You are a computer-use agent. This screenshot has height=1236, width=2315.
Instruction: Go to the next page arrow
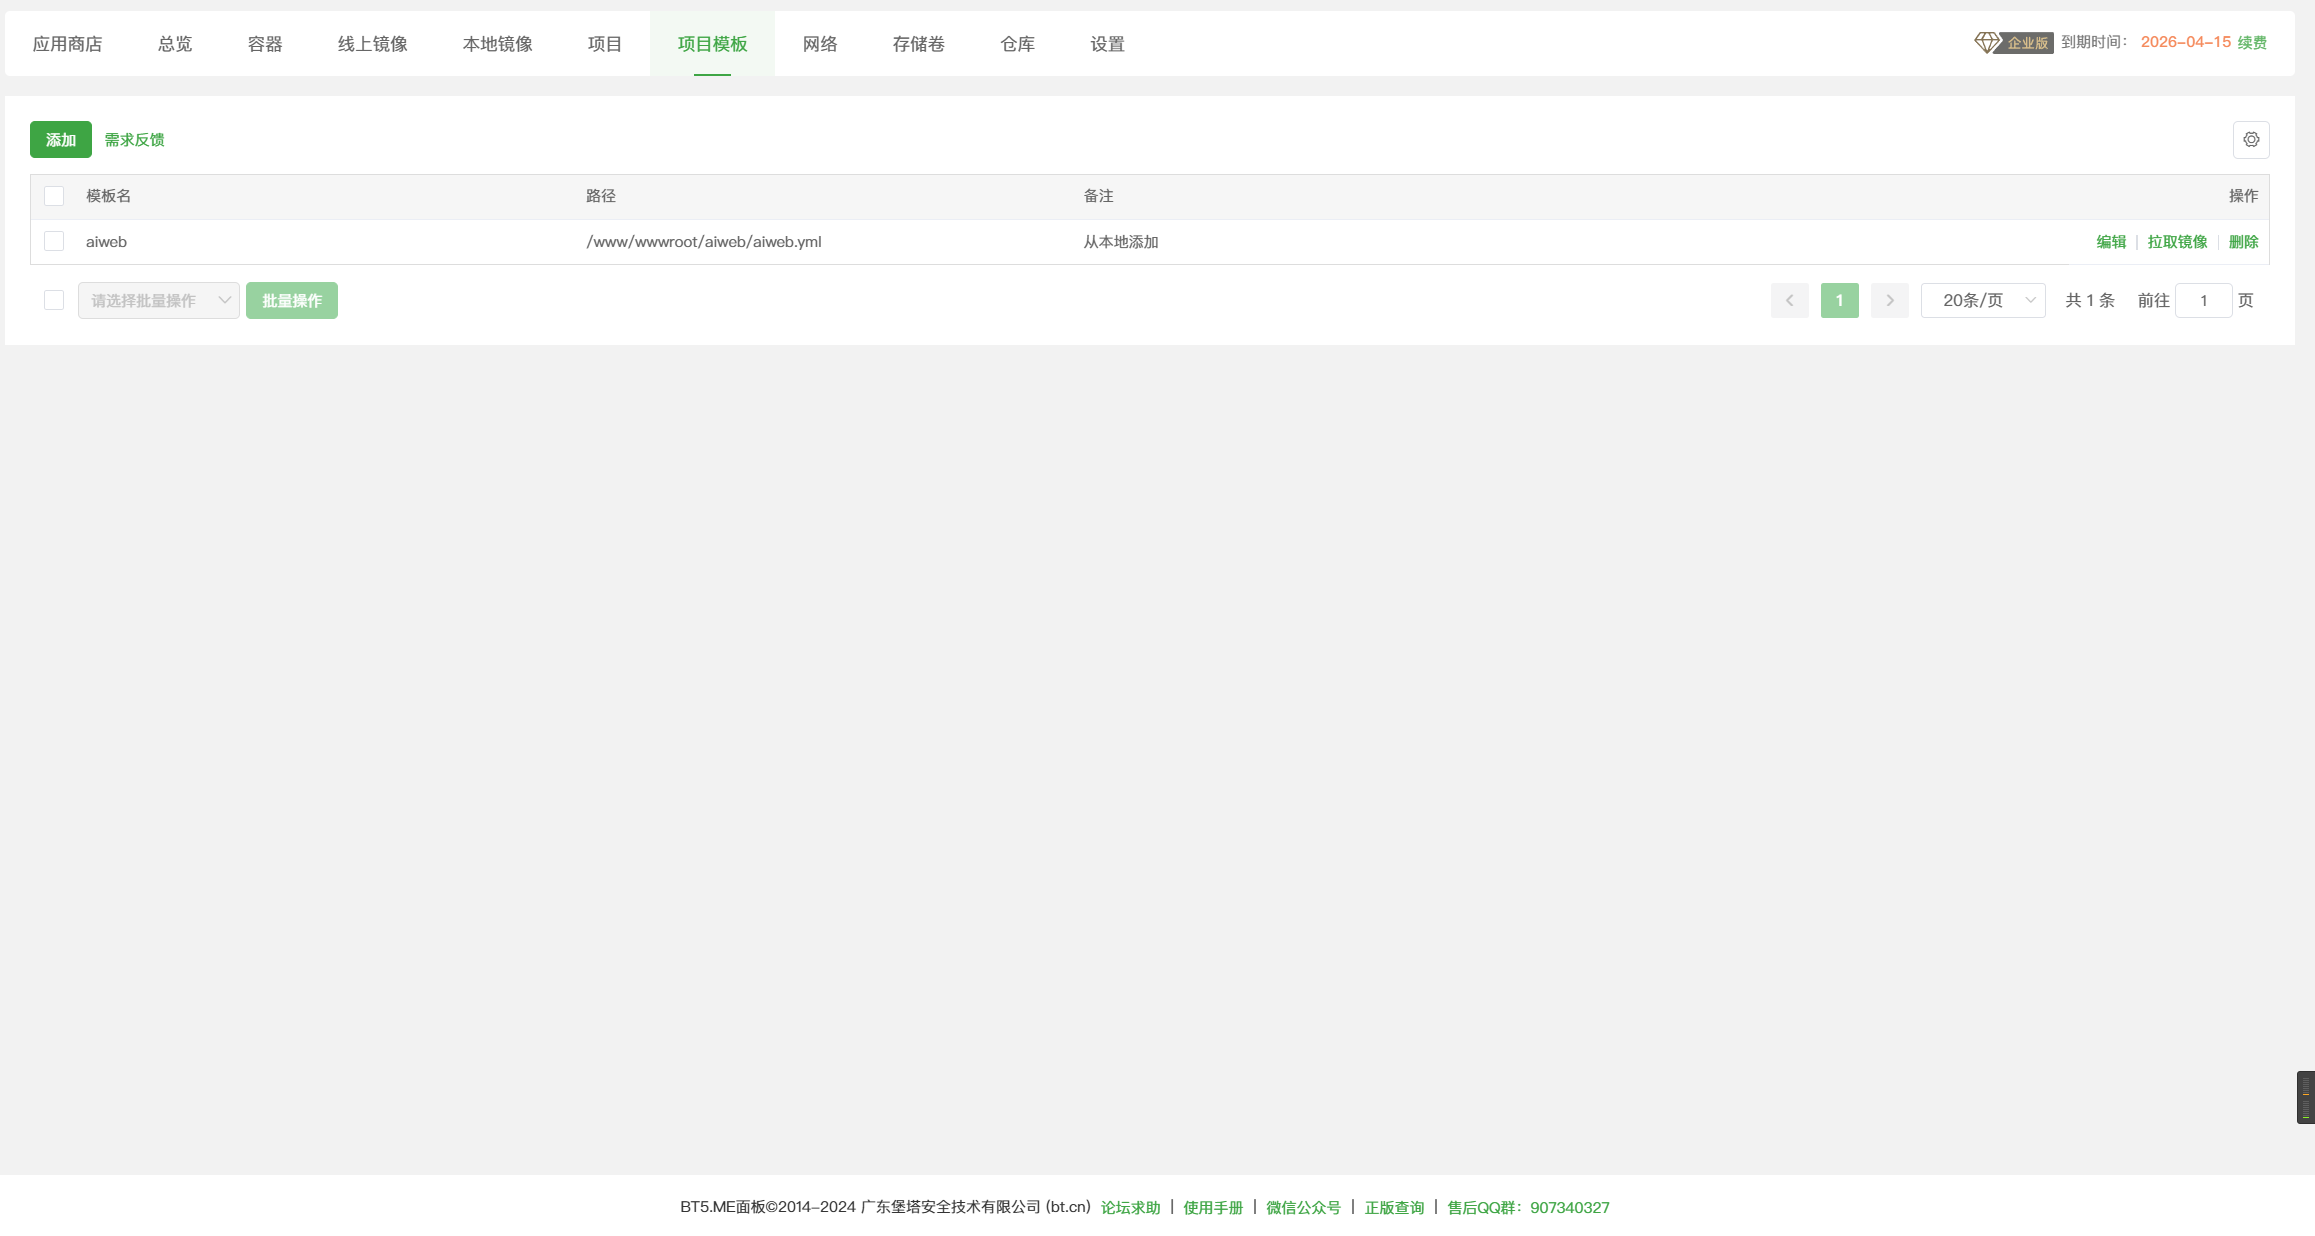[1890, 300]
